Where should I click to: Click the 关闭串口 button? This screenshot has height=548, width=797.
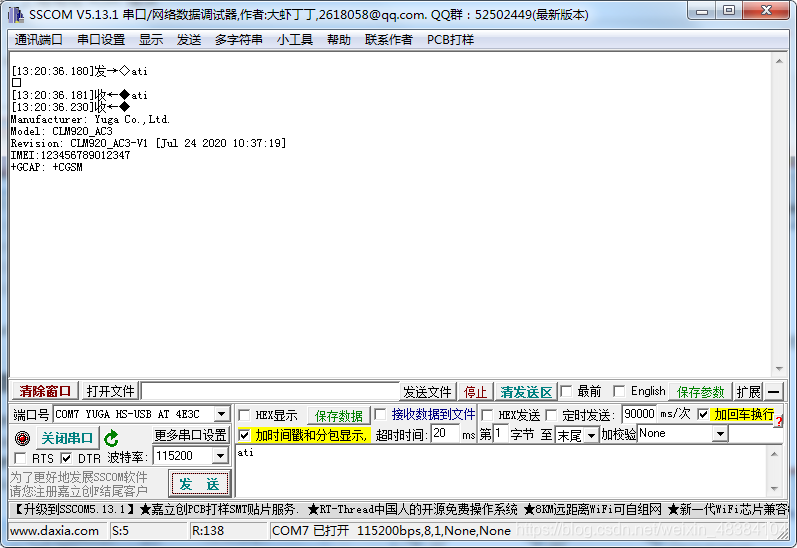coord(67,438)
